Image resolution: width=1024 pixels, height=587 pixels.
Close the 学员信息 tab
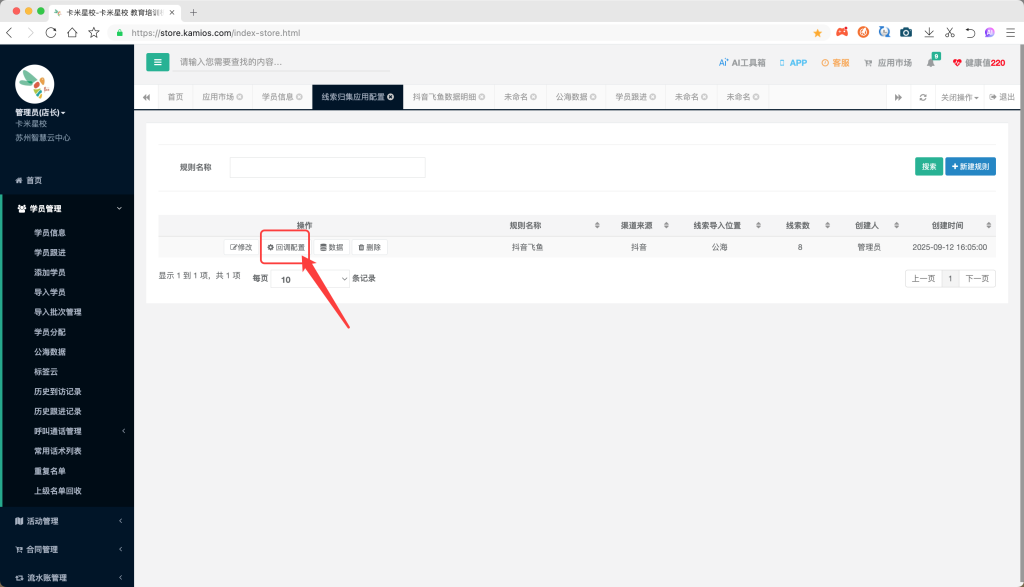pyautogui.click(x=299, y=97)
